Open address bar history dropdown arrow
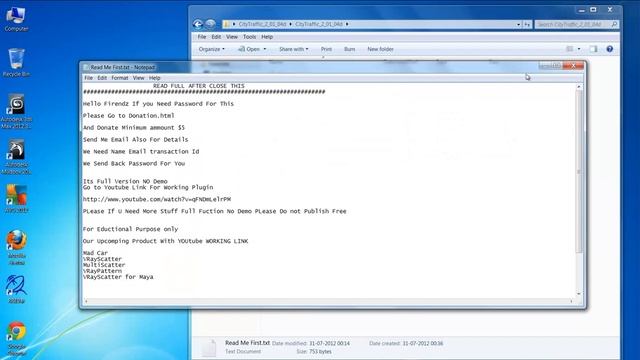 (518, 24)
